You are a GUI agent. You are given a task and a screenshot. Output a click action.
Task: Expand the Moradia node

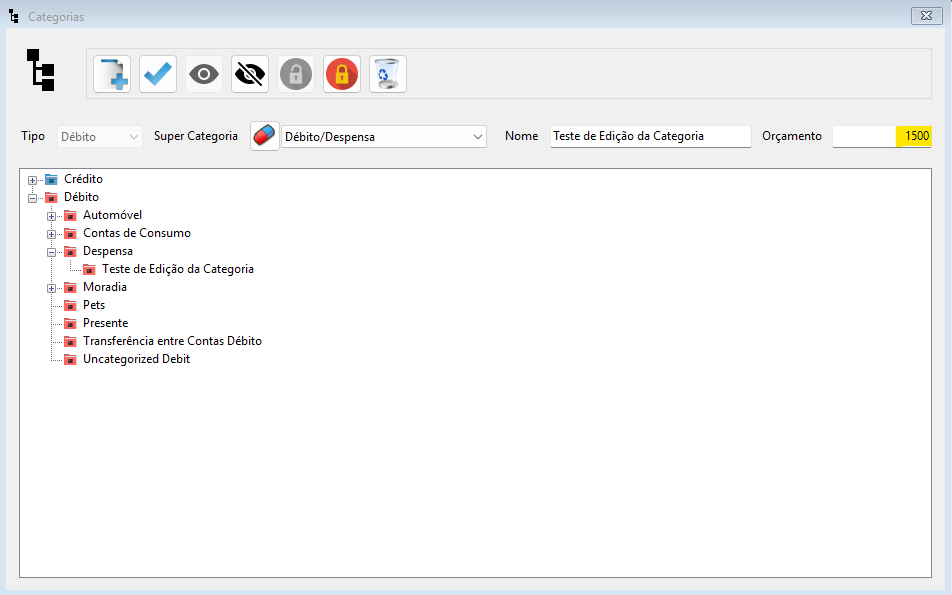click(x=52, y=288)
